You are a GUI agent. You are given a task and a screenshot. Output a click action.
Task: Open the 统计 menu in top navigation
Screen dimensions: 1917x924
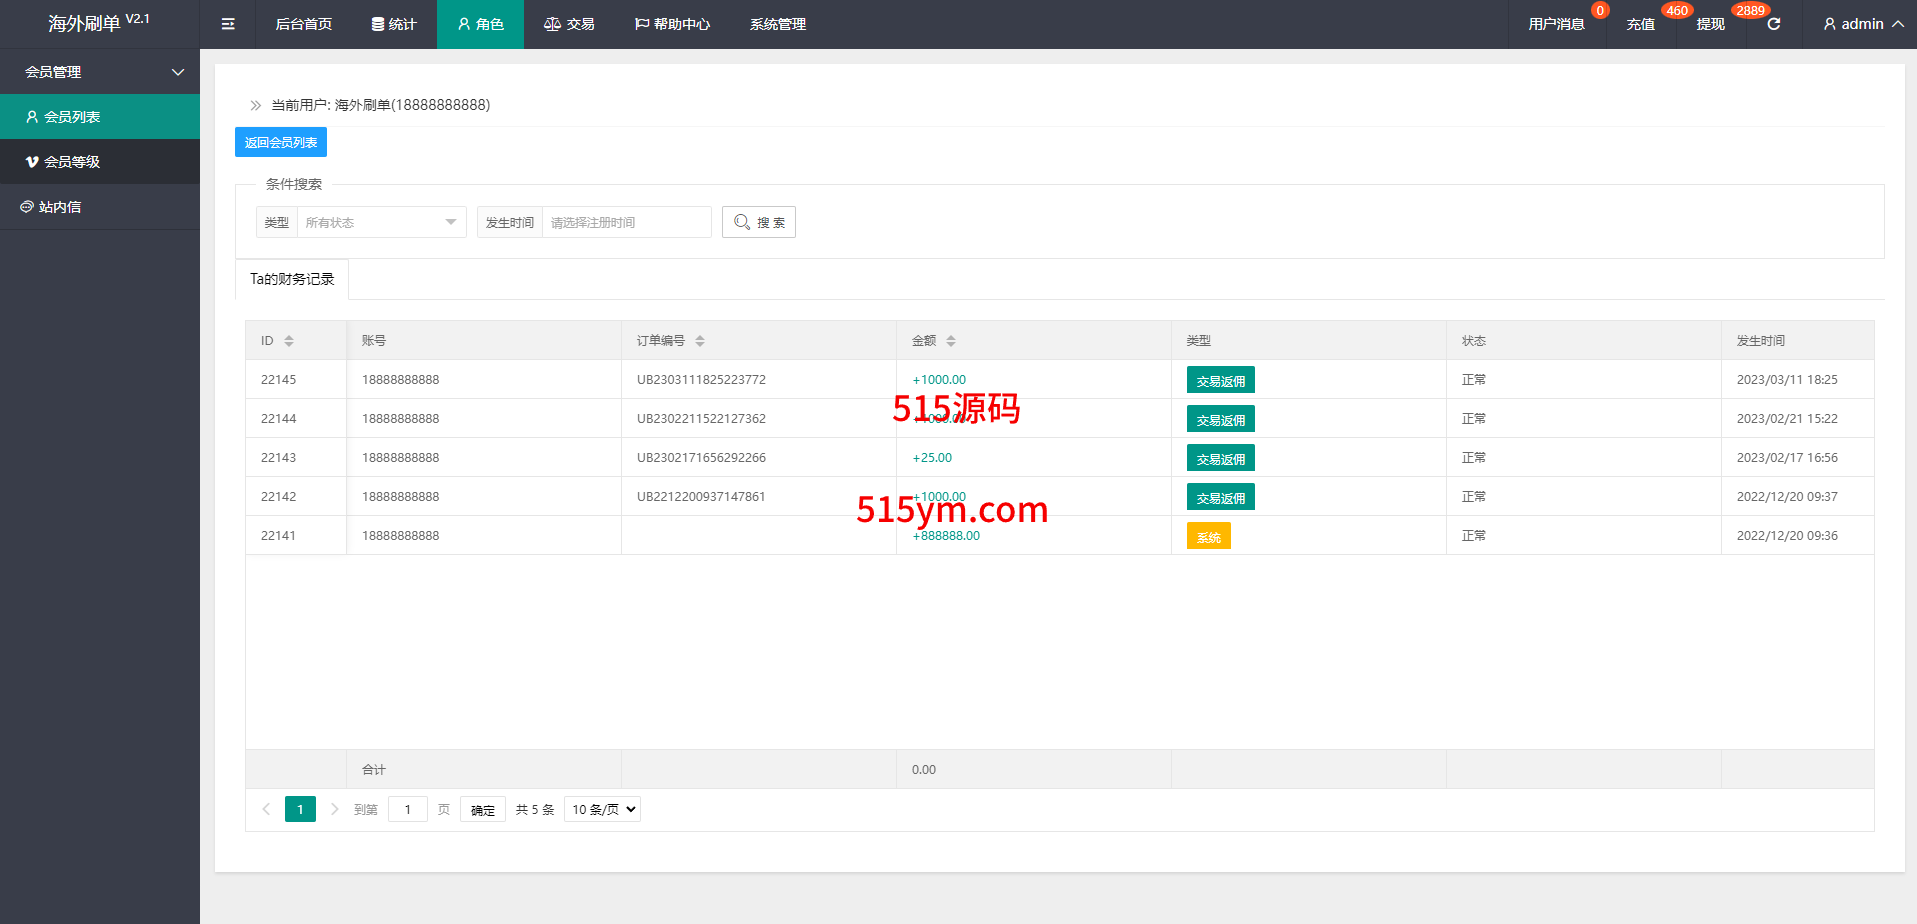(394, 24)
